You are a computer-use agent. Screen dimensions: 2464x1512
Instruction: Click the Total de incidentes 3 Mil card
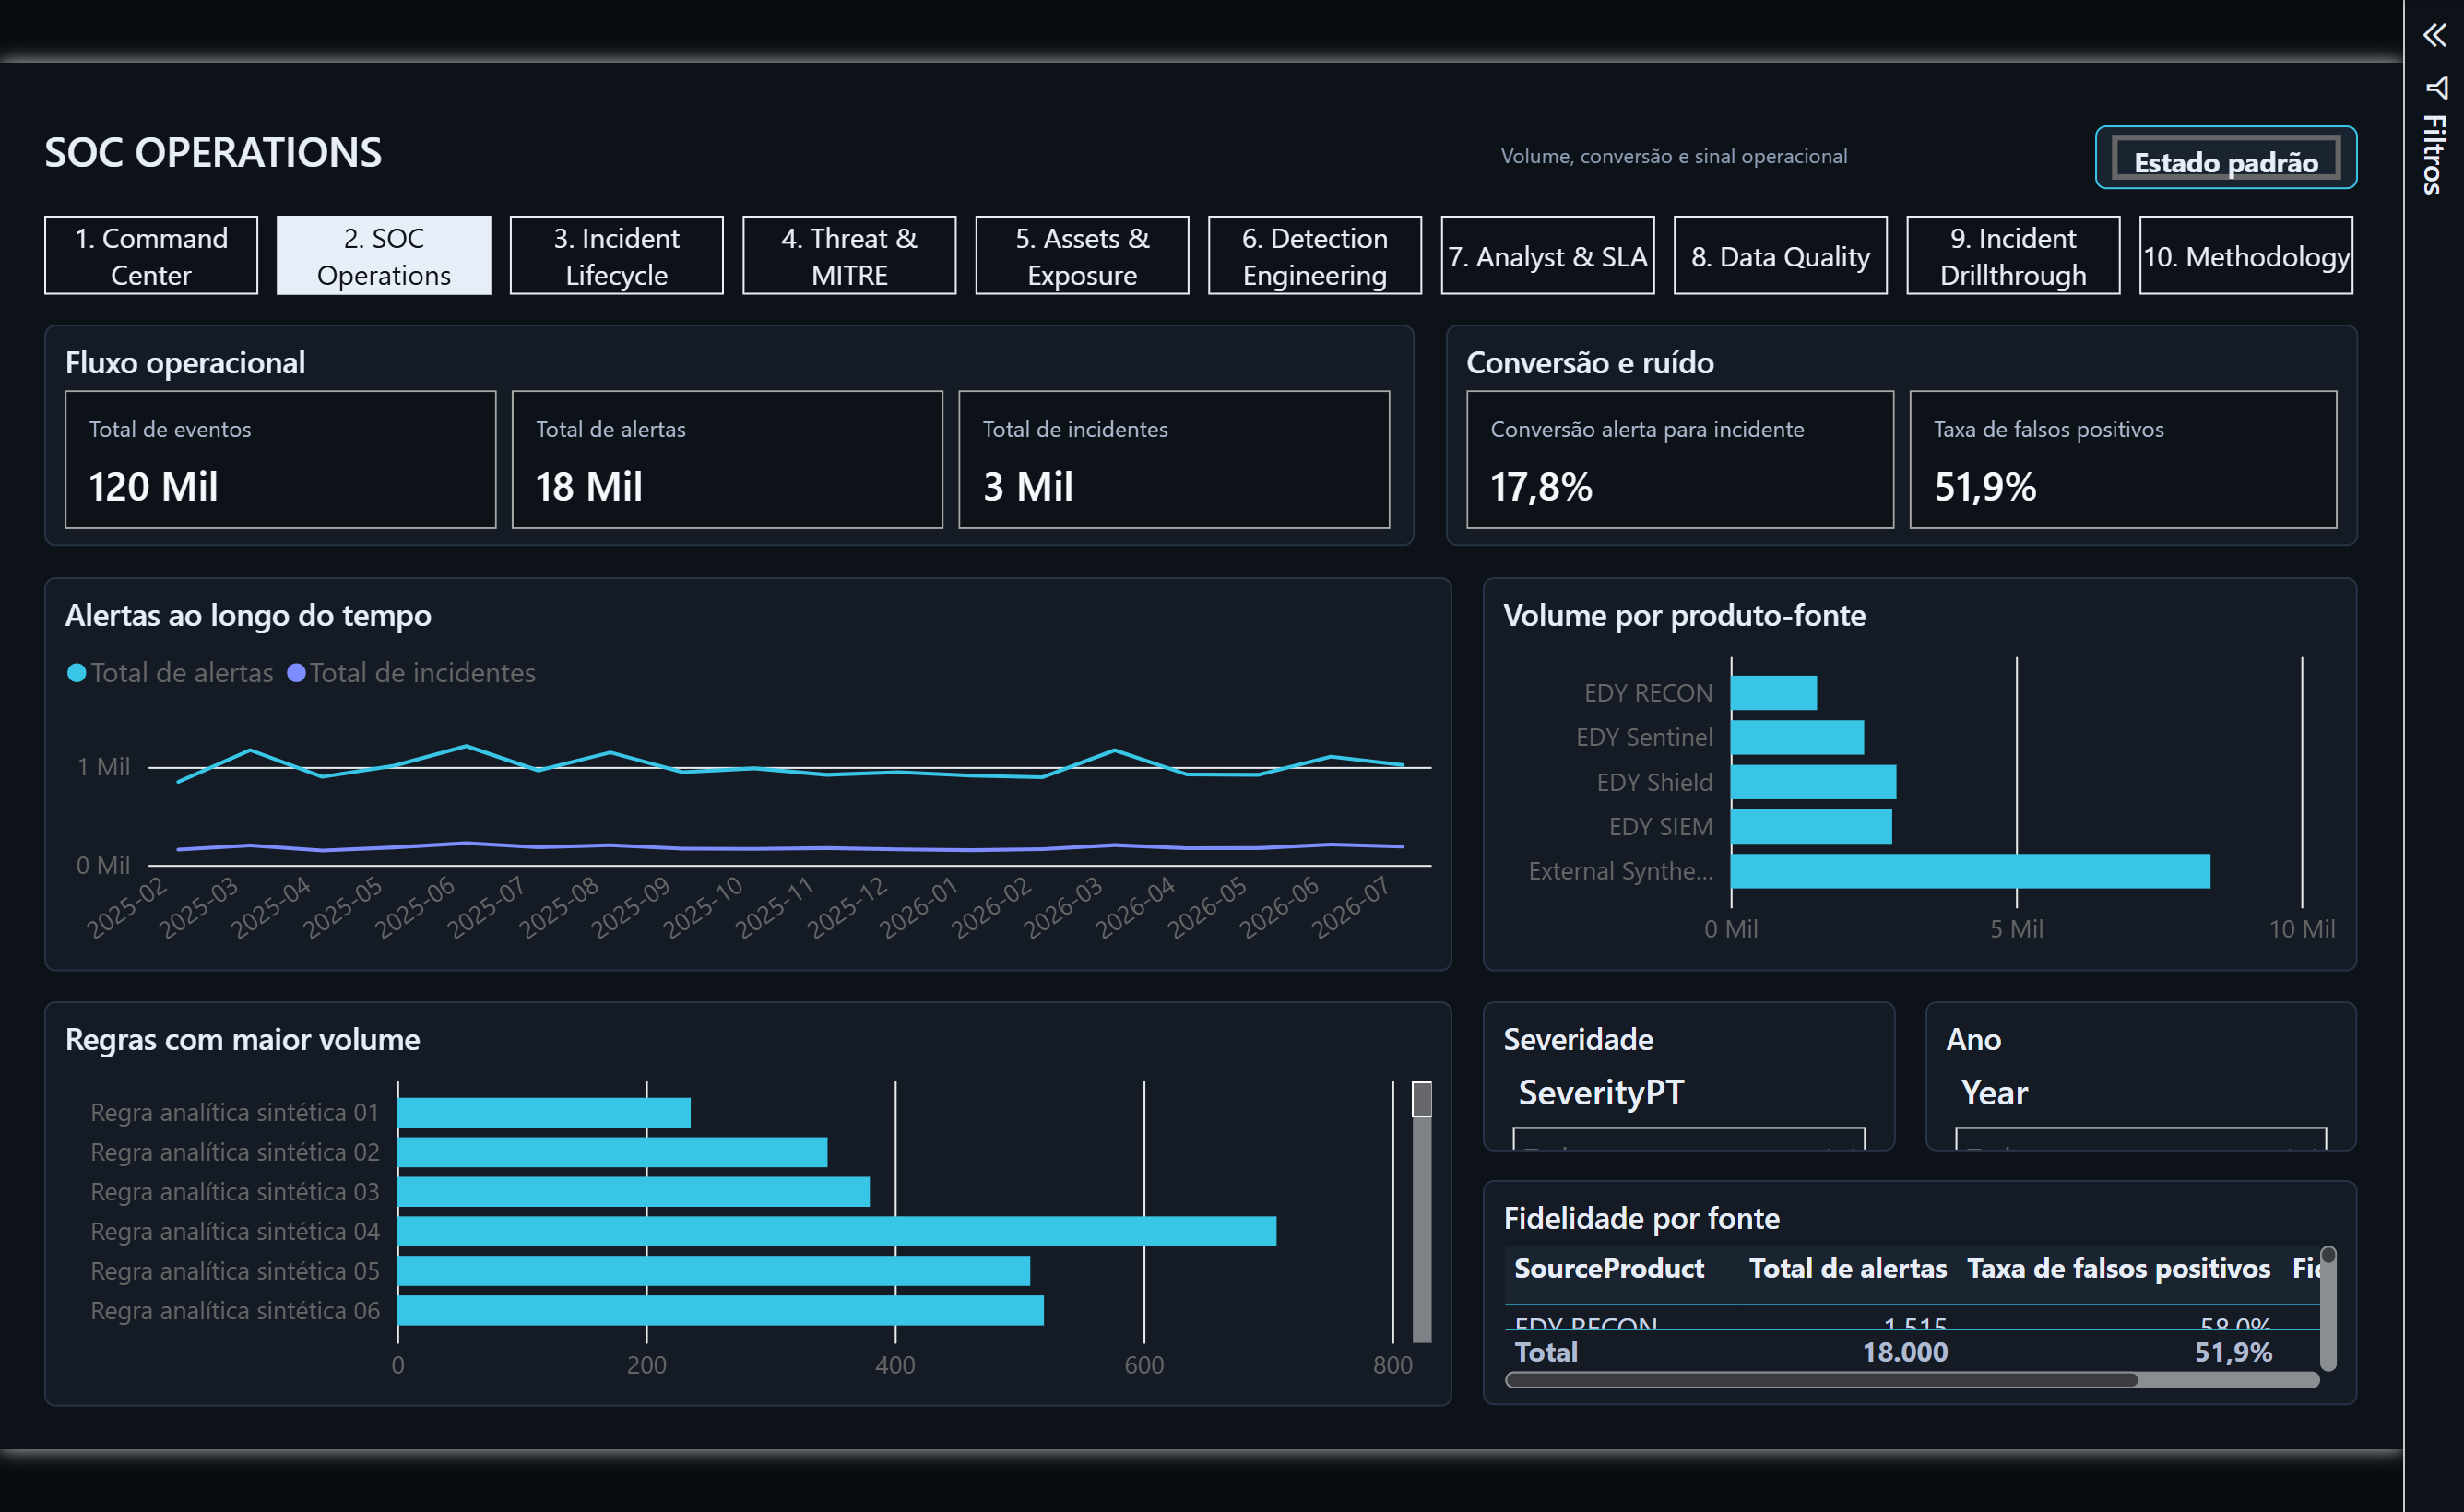coord(1174,459)
